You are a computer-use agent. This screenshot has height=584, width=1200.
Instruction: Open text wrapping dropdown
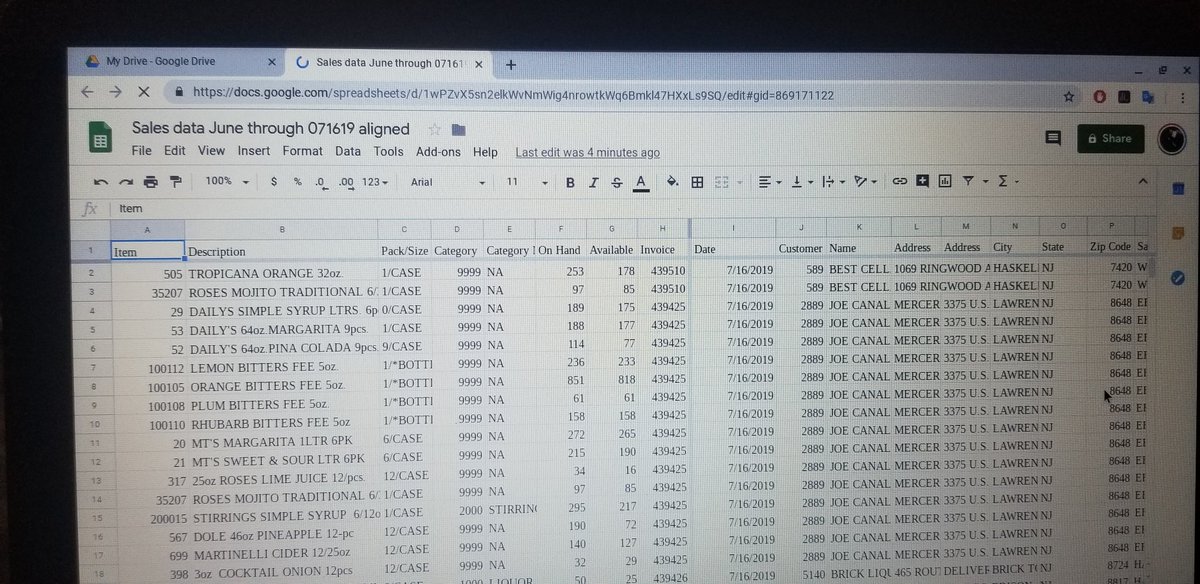tap(832, 182)
